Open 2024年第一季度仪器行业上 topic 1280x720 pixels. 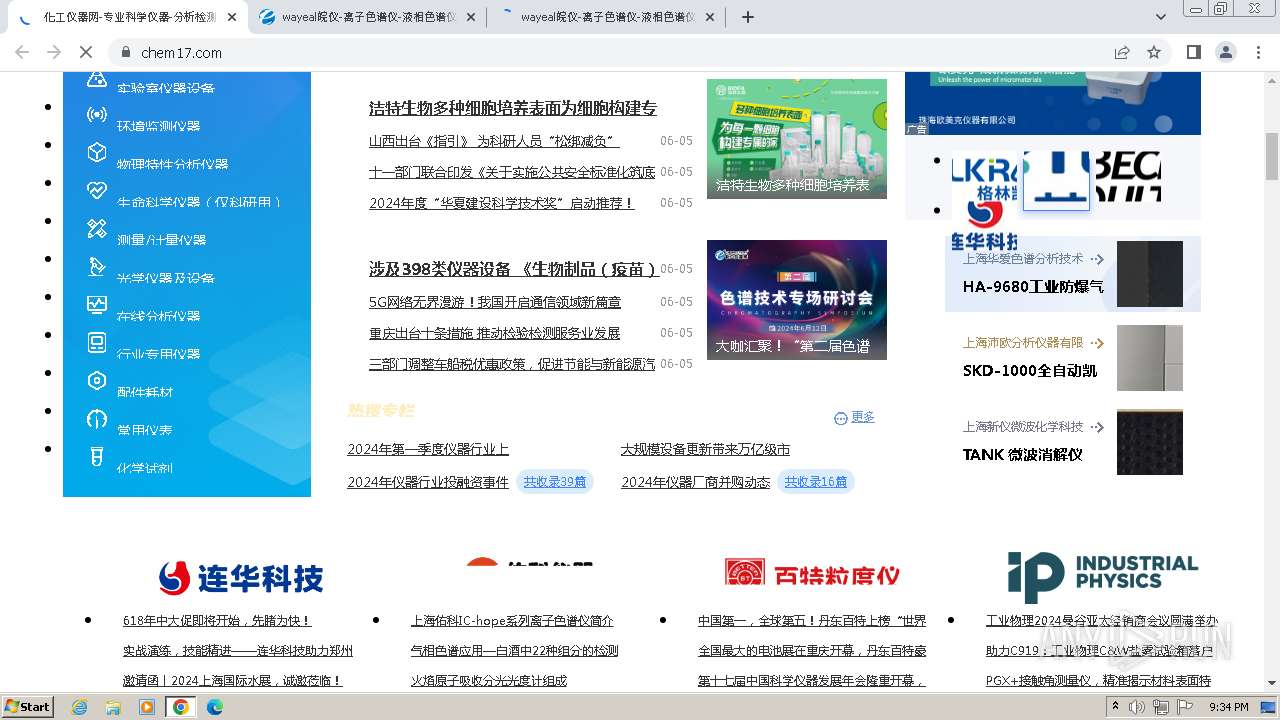point(428,450)
